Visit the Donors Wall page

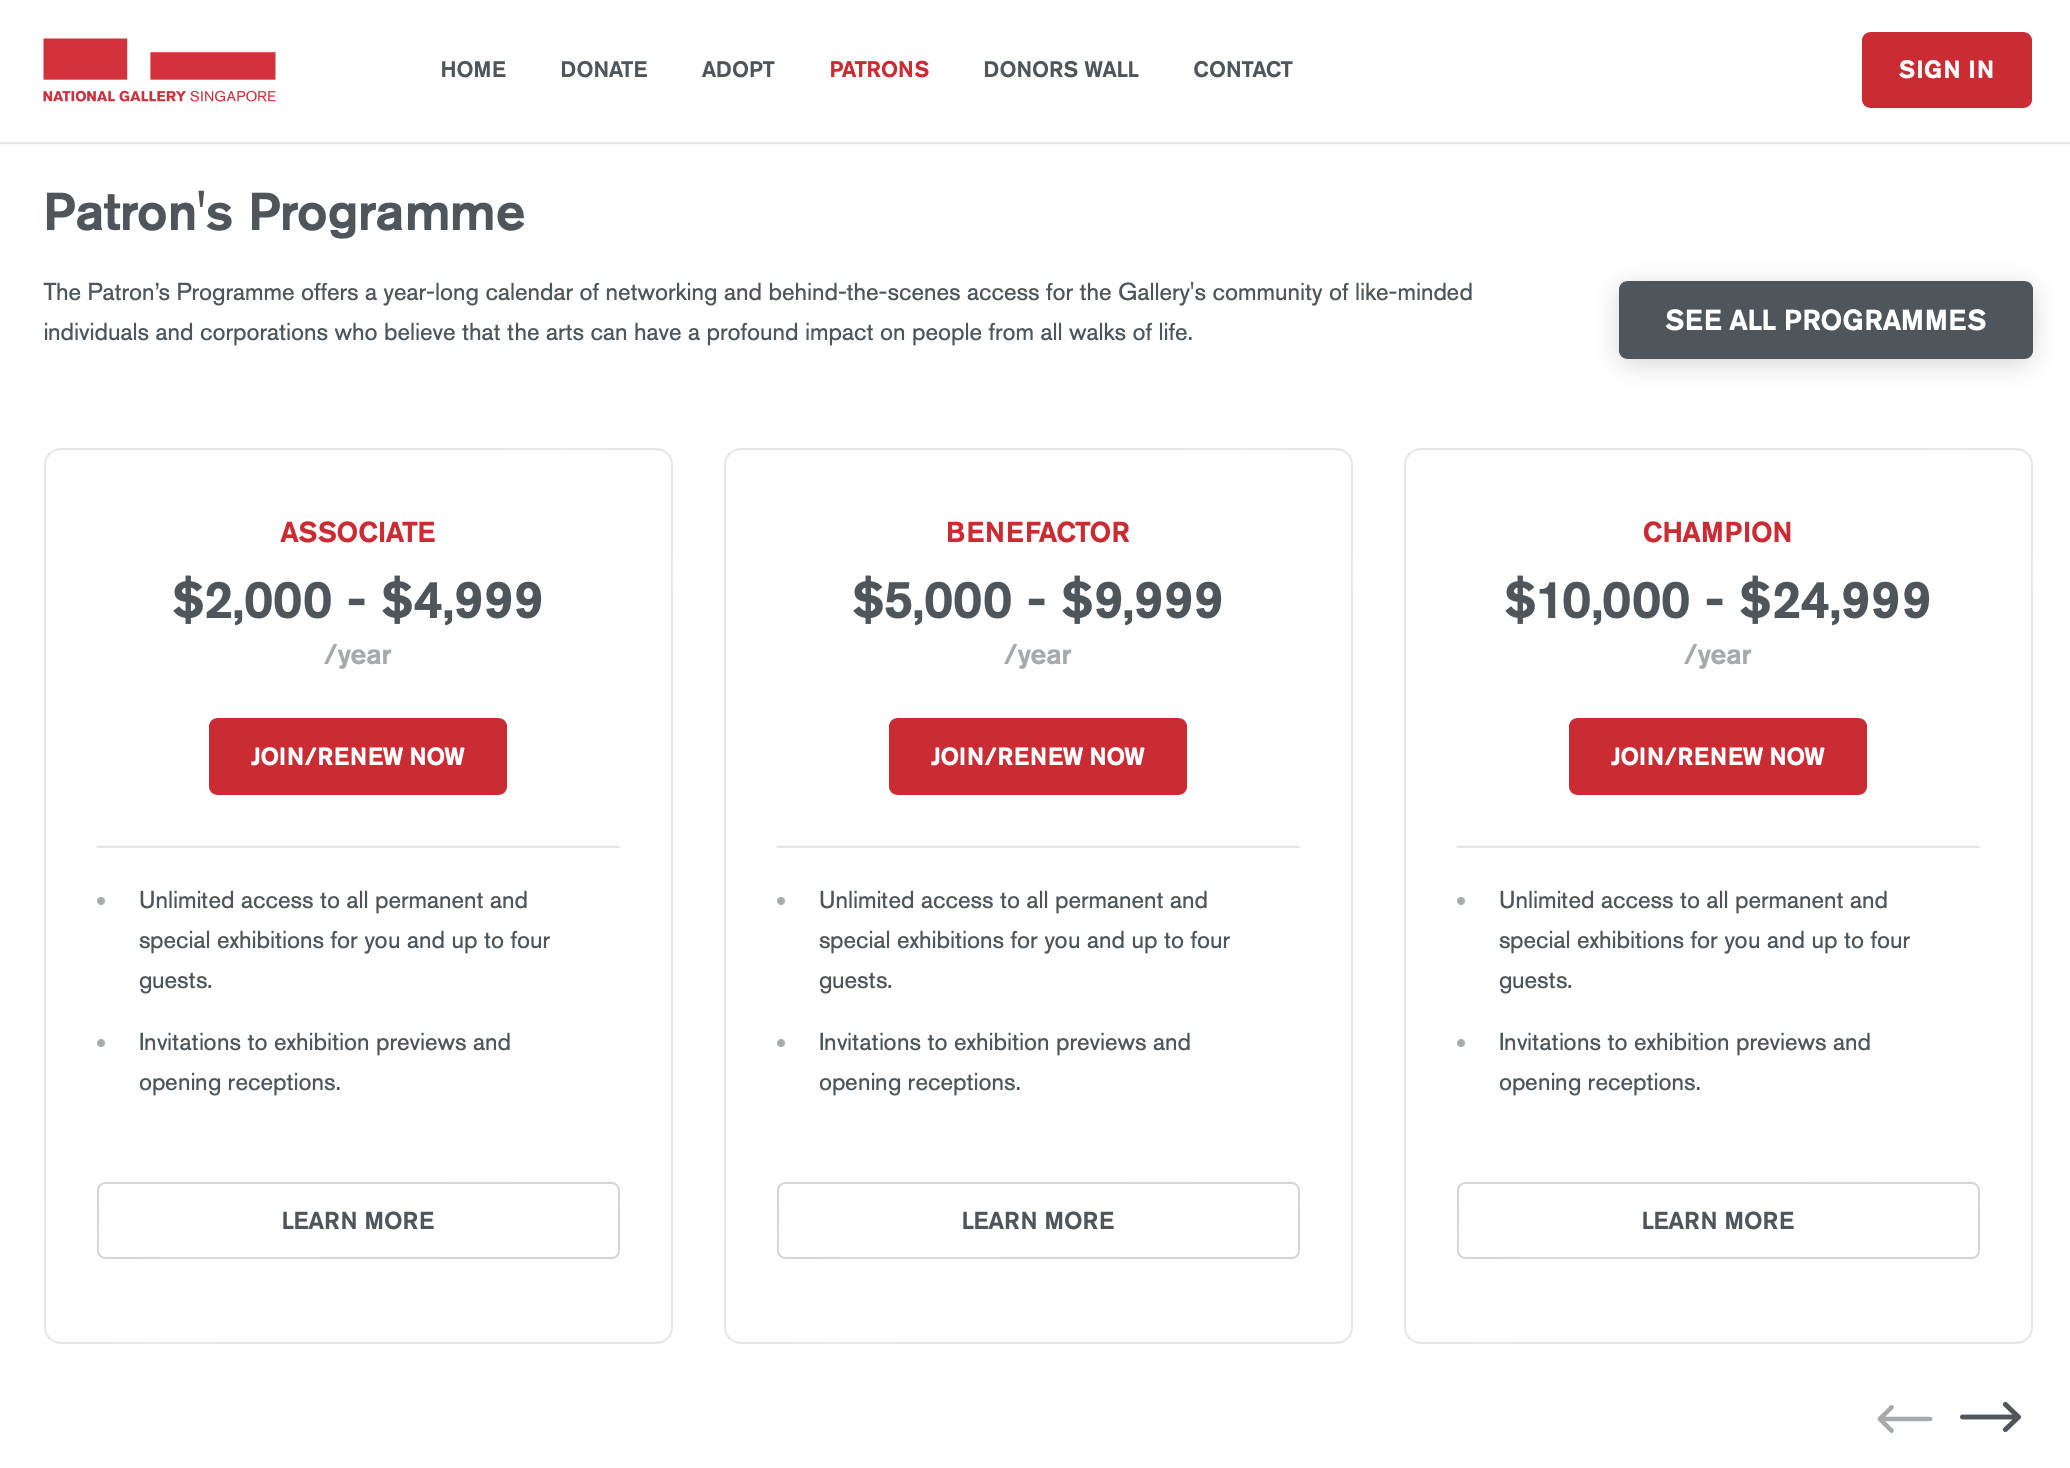coord(1061,70)
